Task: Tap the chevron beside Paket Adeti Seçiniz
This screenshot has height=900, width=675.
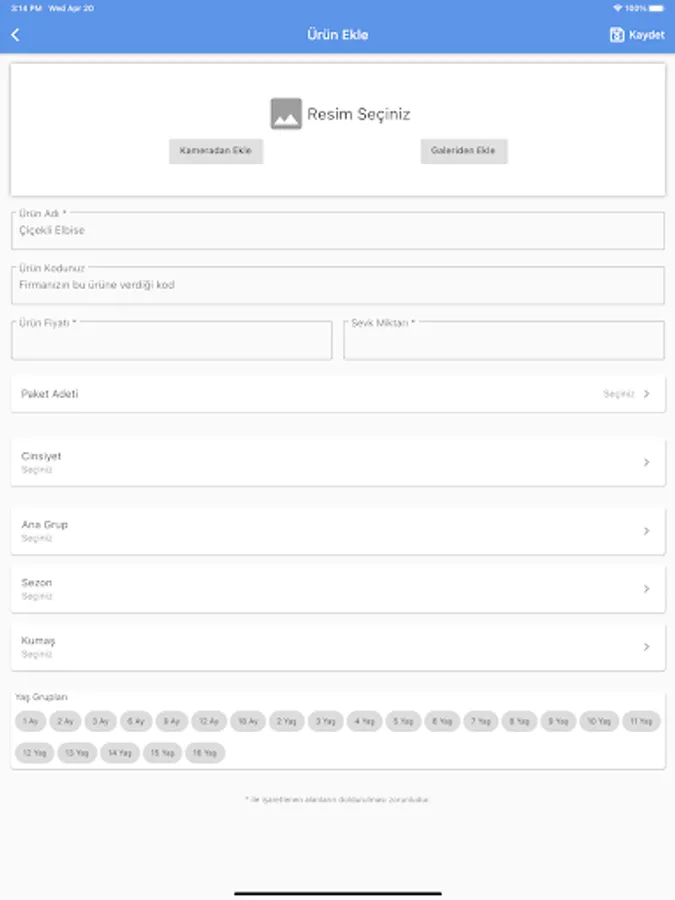Action: 647,394
